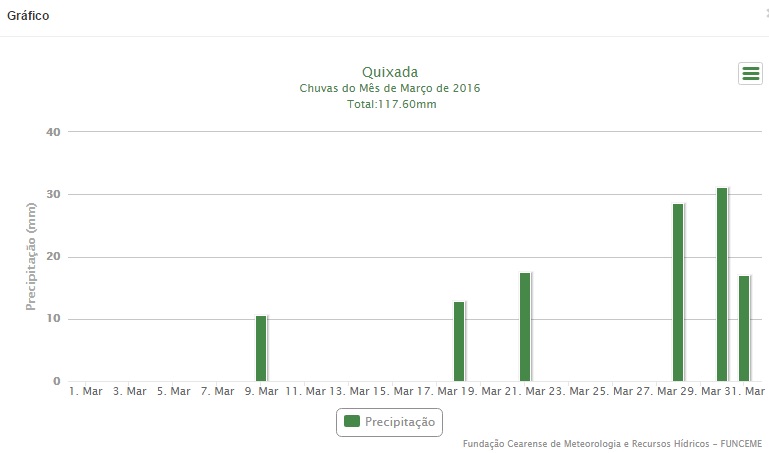Click the green Precipitação legend swatch

(x=352, y=422)
